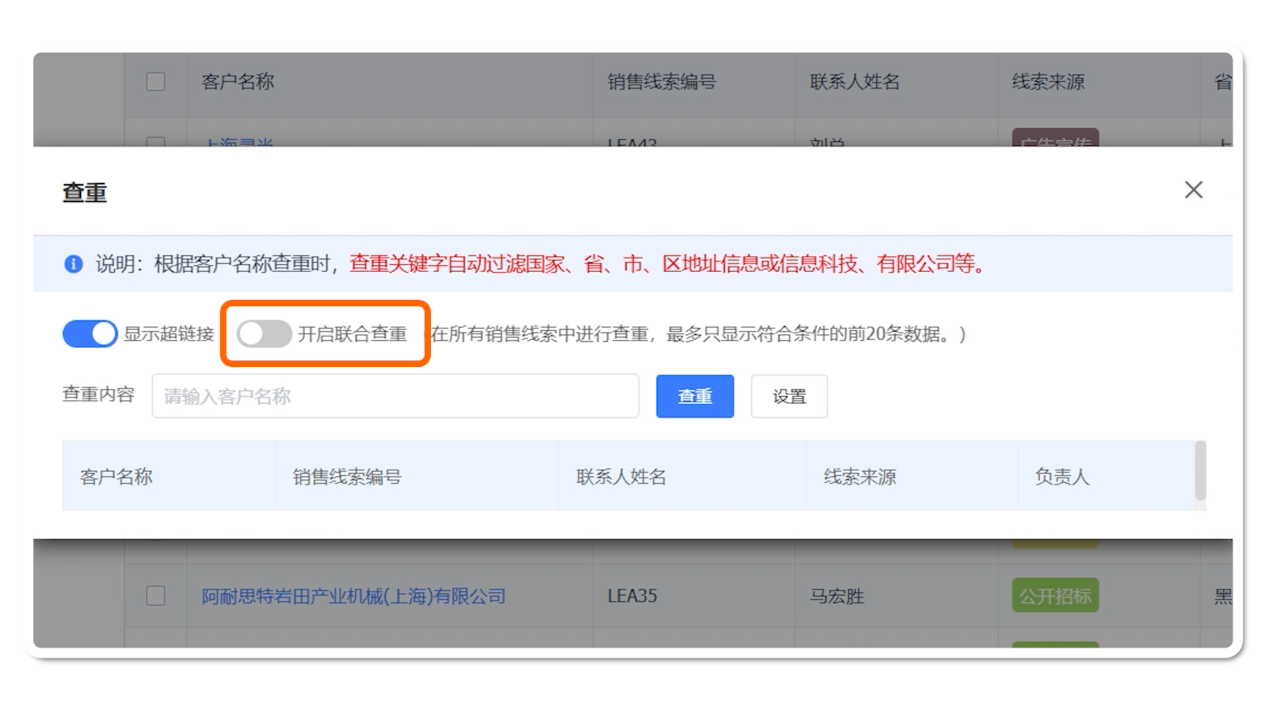Viewport: 1267px width, 713px height.
Task: Click 销售线索编号 header in dialog results table
Action: click(347, 477)
